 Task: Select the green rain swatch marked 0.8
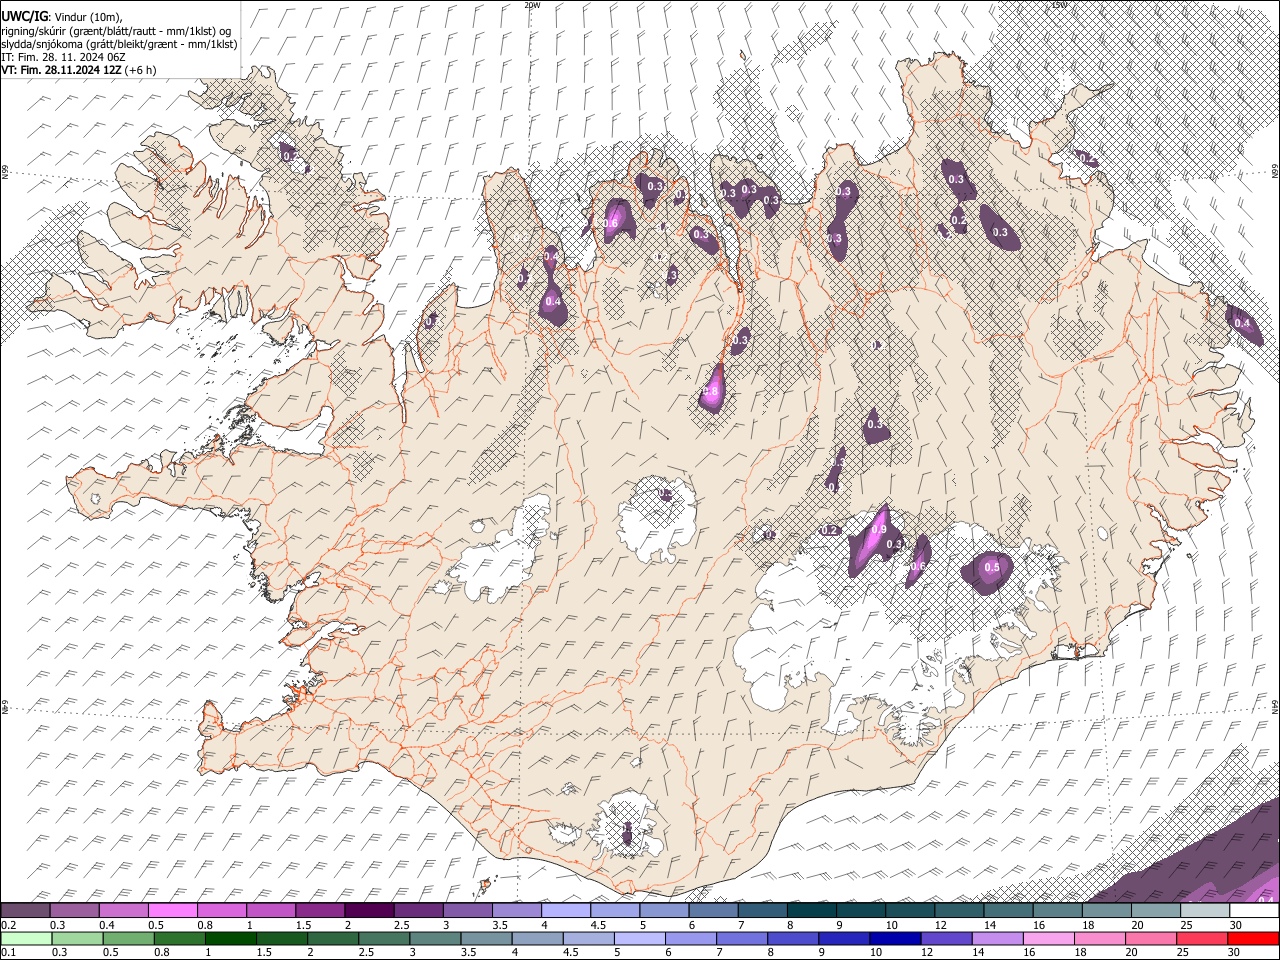179,938
